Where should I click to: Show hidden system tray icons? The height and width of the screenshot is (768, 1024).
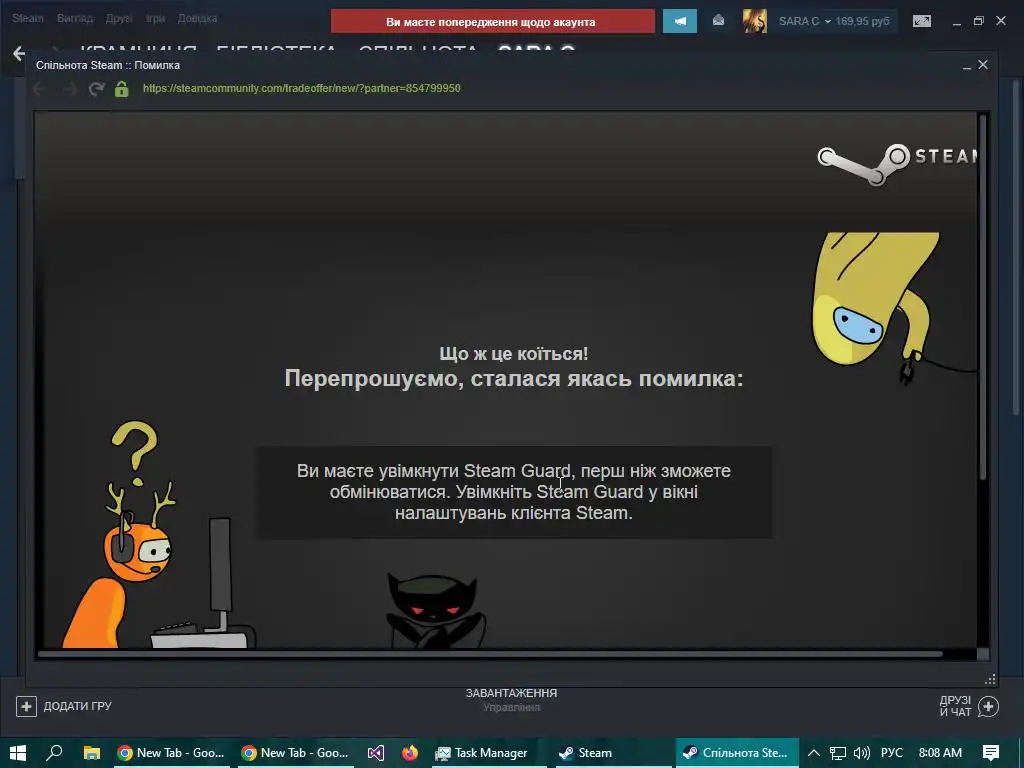tap(814, 753)
